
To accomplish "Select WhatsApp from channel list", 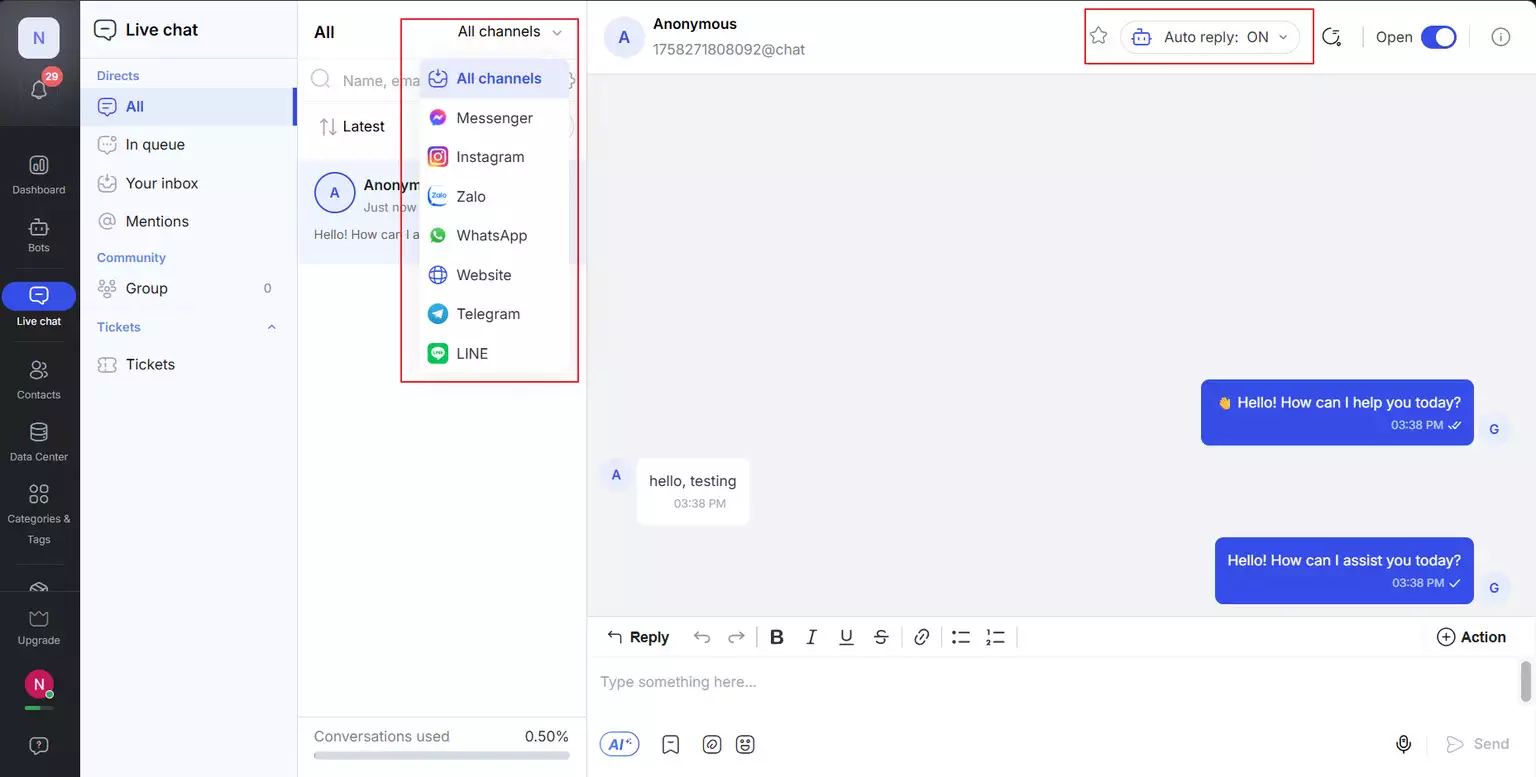I will tap(491, 236).
